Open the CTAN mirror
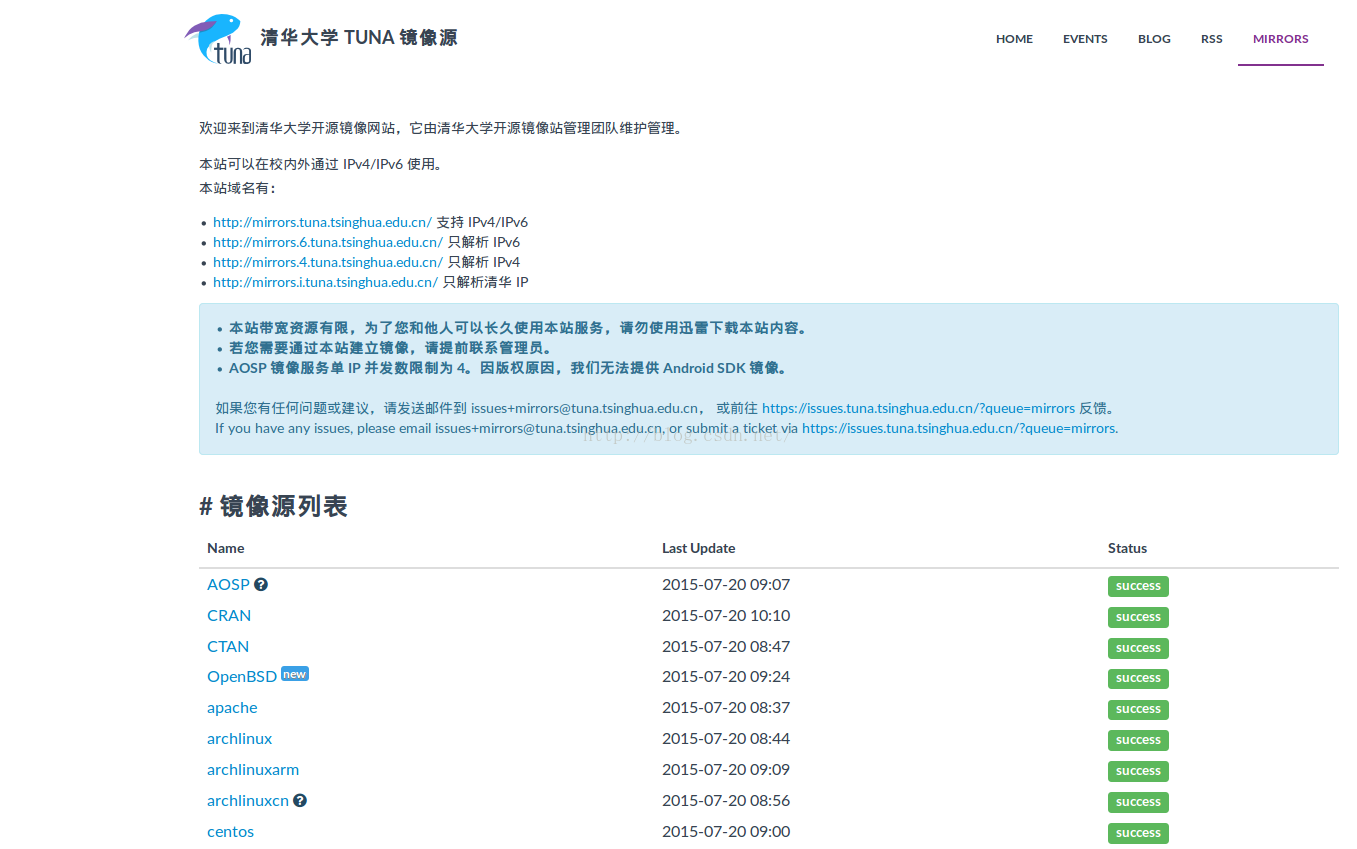This screenshot has height=849, width=1357. tap(228, 646)
